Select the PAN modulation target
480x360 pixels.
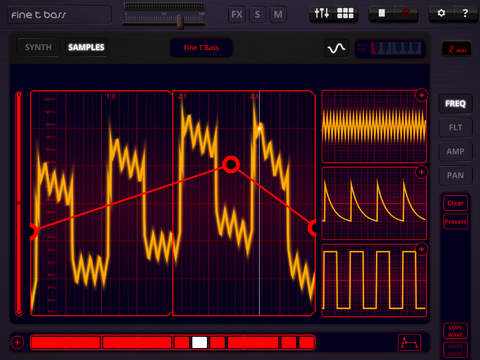click(x=455, y=175)
